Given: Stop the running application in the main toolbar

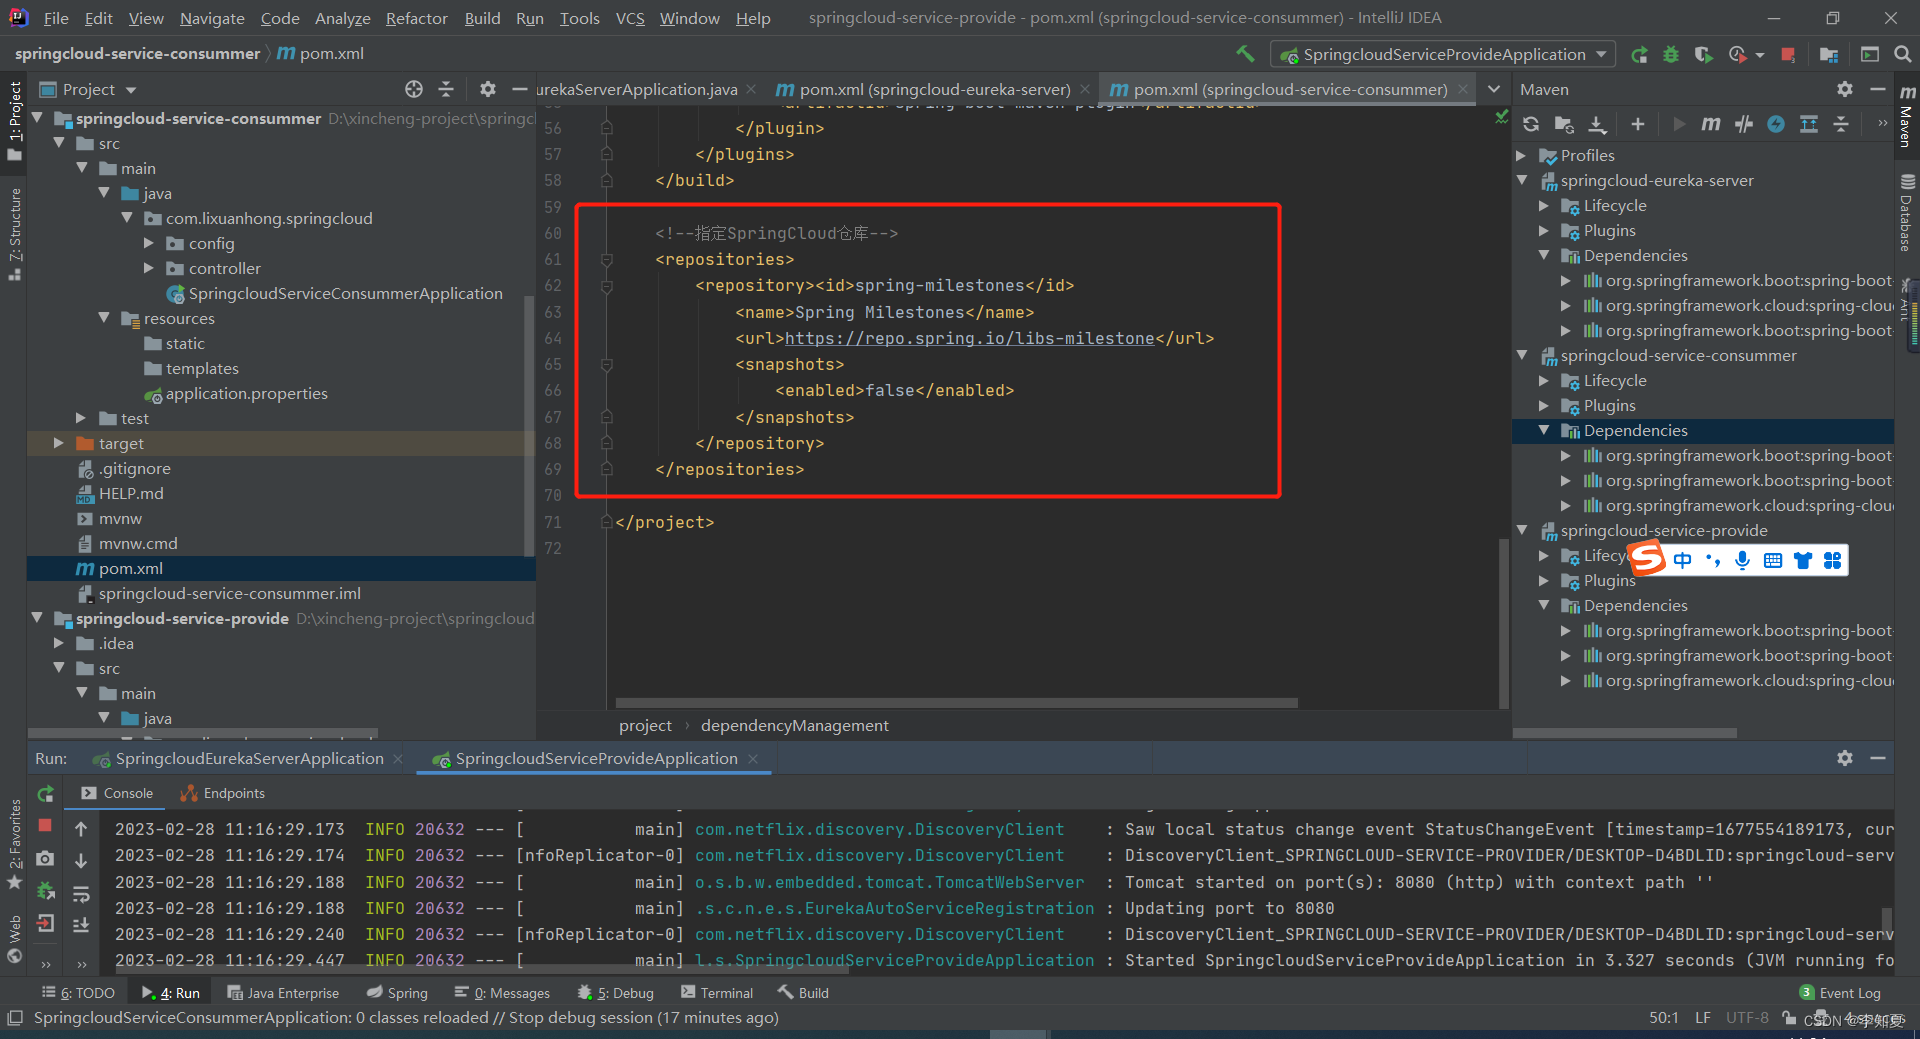Looking at the screenshot, I should click(x=1788, y=55).
